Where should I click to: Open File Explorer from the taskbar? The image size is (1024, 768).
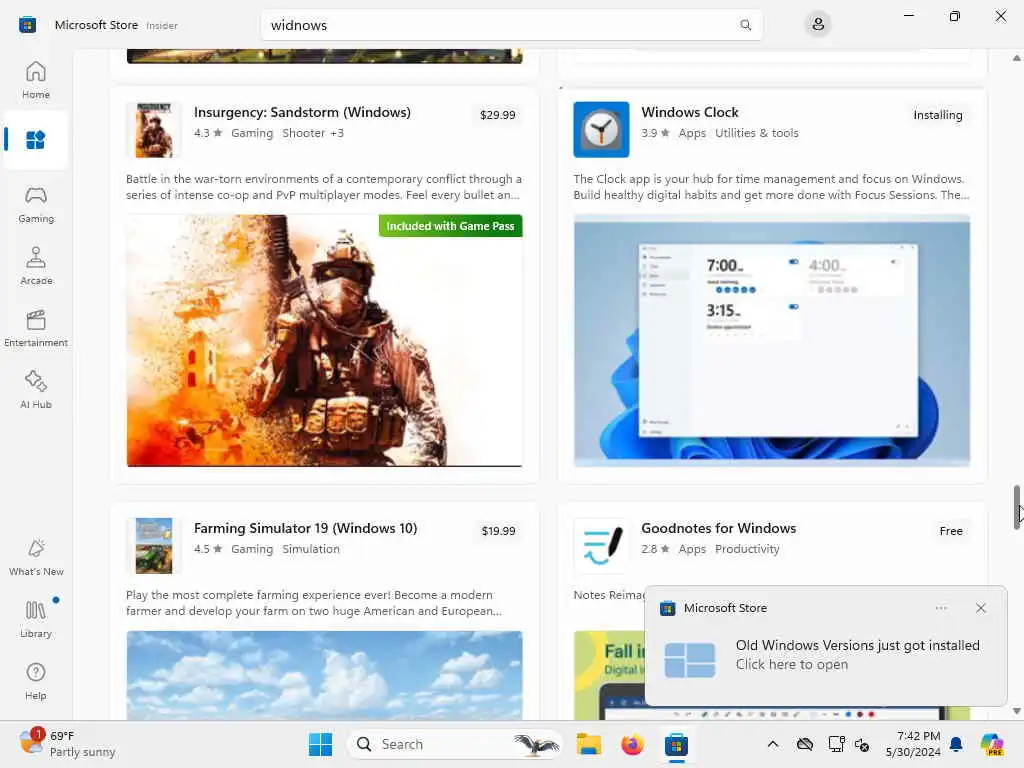coord(588,744)
